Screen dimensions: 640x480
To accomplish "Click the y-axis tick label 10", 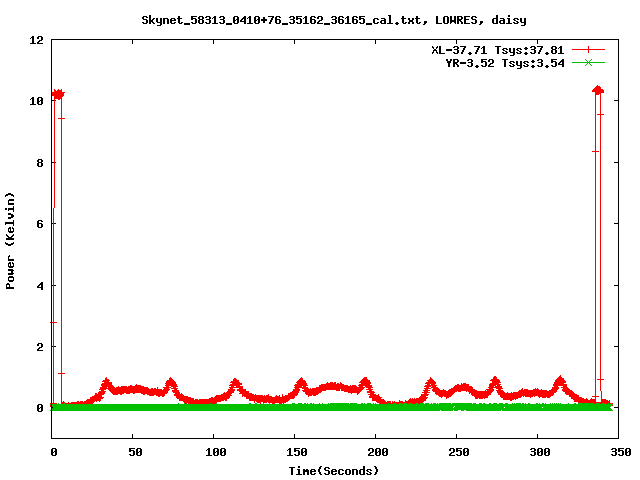I will tap(36, 101).
